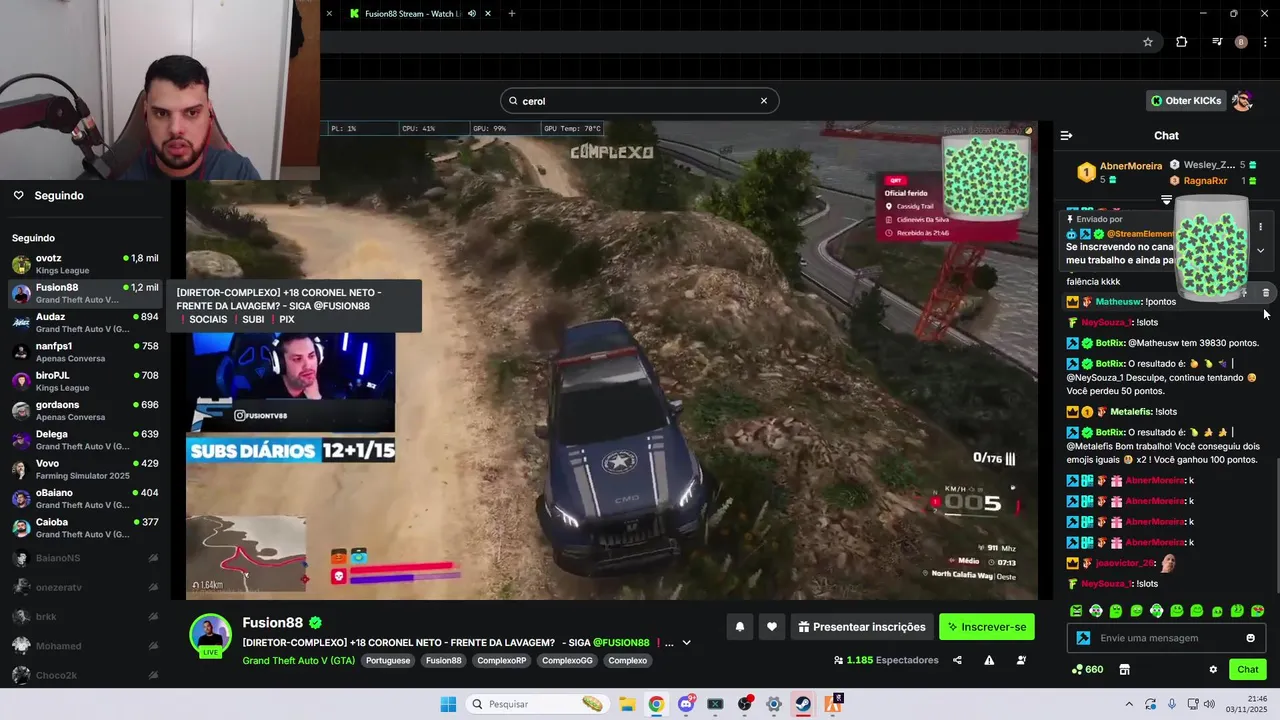Open Chrome from the taskbar
Image resolution: width=1280 pixels, height=720 pixels.
click(x=656, y=704)
